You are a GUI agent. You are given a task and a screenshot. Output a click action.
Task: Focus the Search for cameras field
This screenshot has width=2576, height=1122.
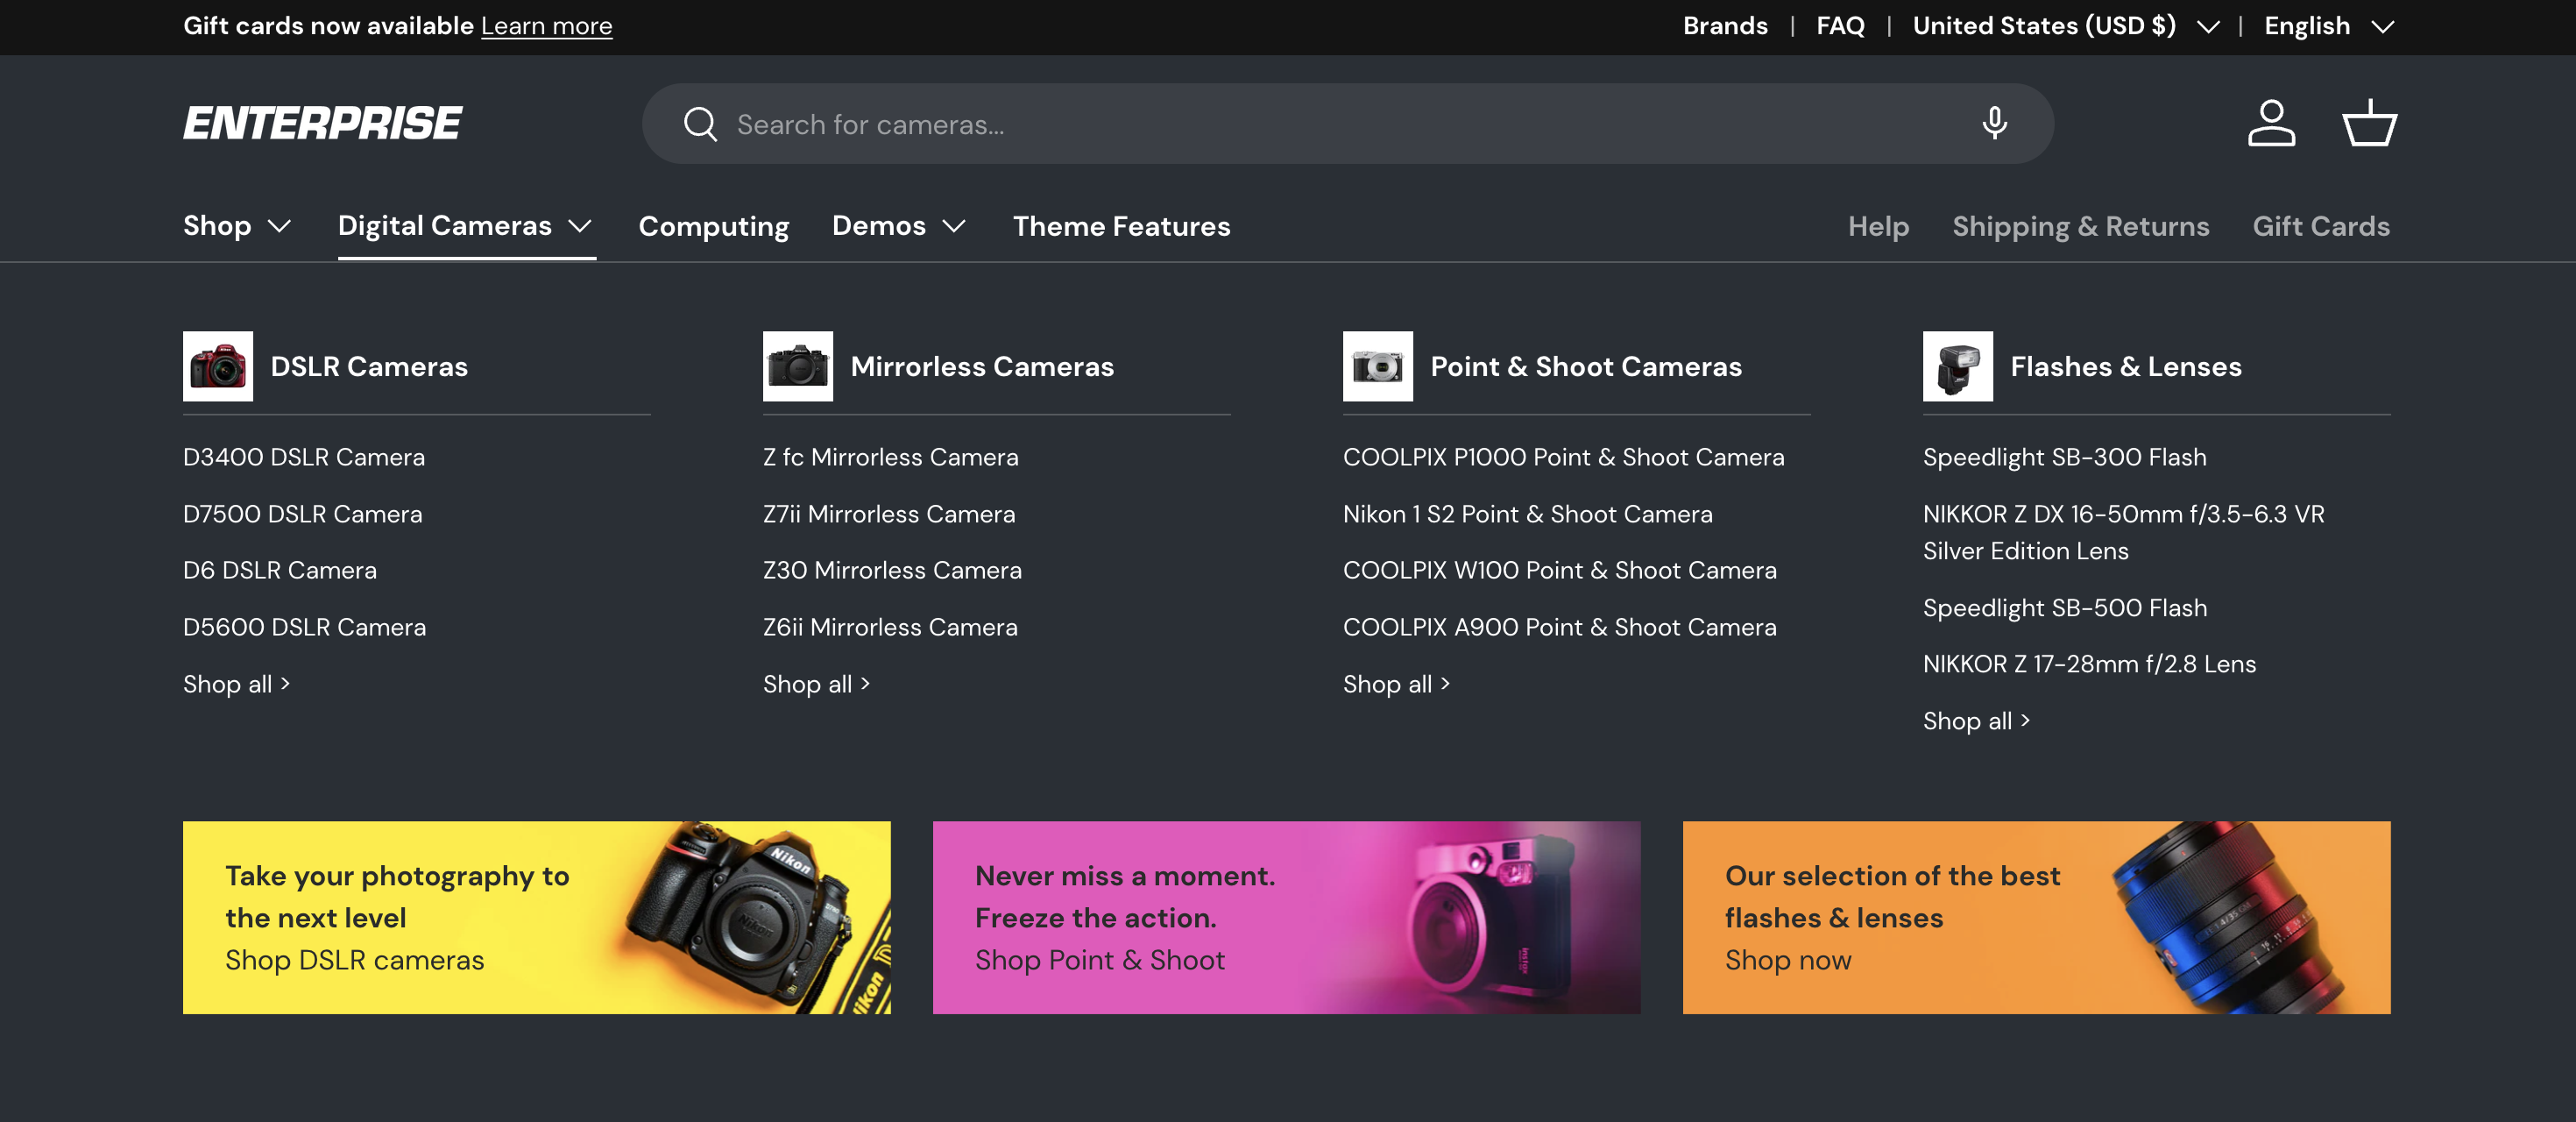point(1348,124)
